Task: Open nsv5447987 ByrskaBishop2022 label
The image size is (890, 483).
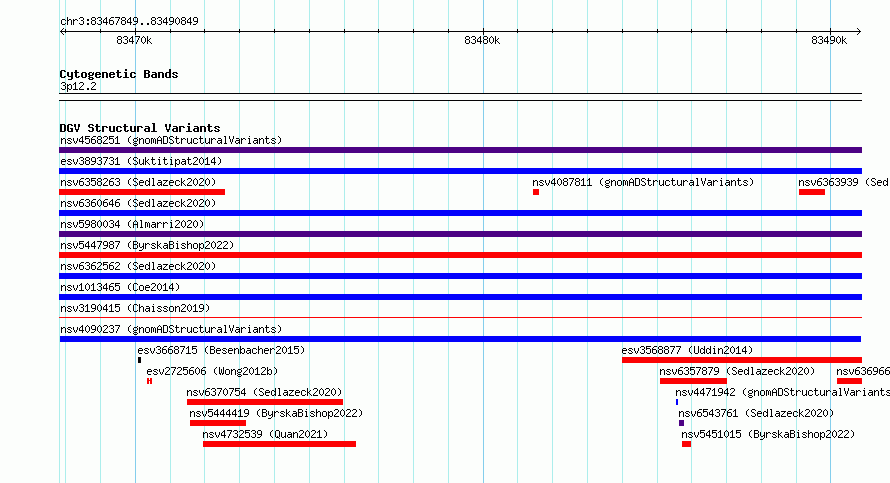Action: click(147, 245)
